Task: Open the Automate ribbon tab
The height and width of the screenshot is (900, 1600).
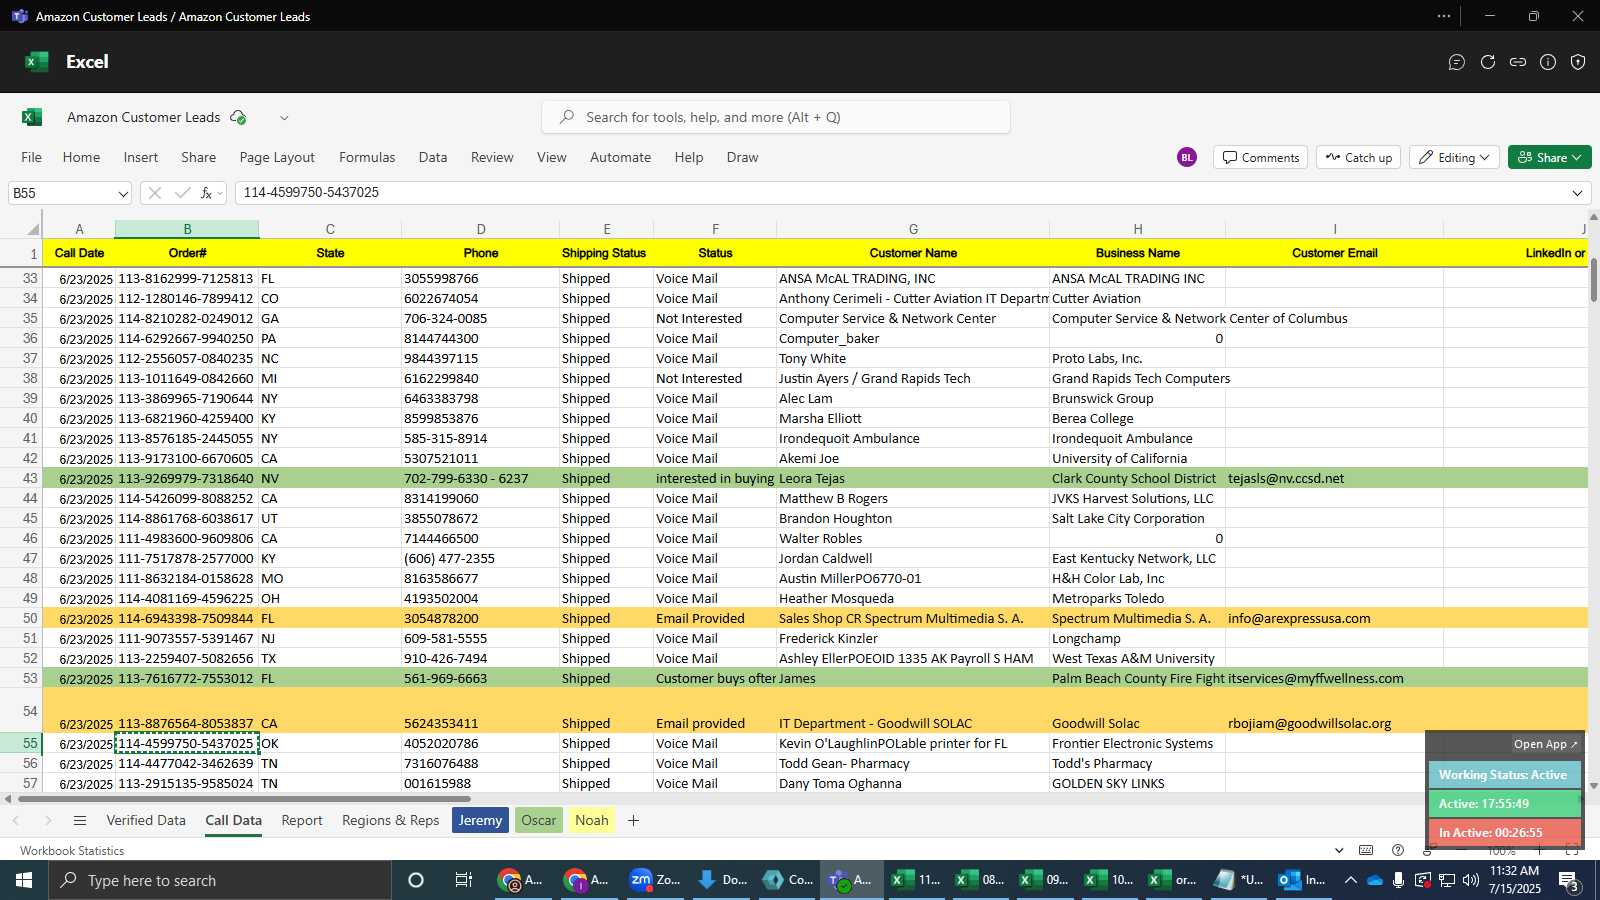Action: pyautogui.click(x=620, y=157)
